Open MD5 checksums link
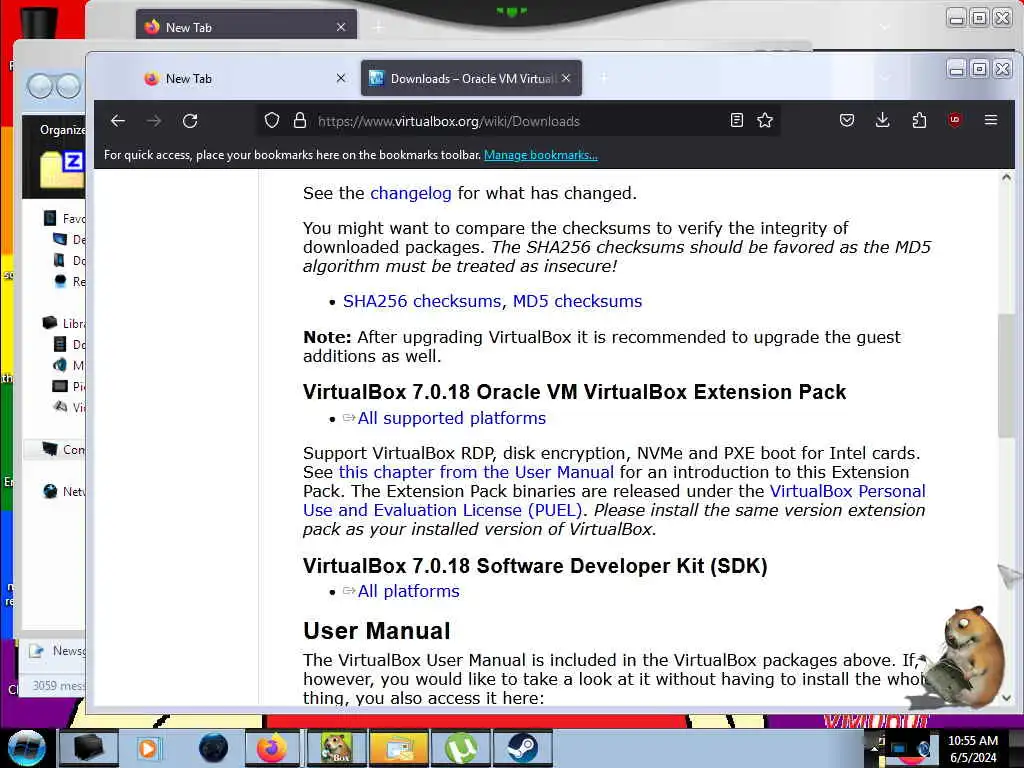The height and width of the screenshot is (768, 1024). (577, 301)
